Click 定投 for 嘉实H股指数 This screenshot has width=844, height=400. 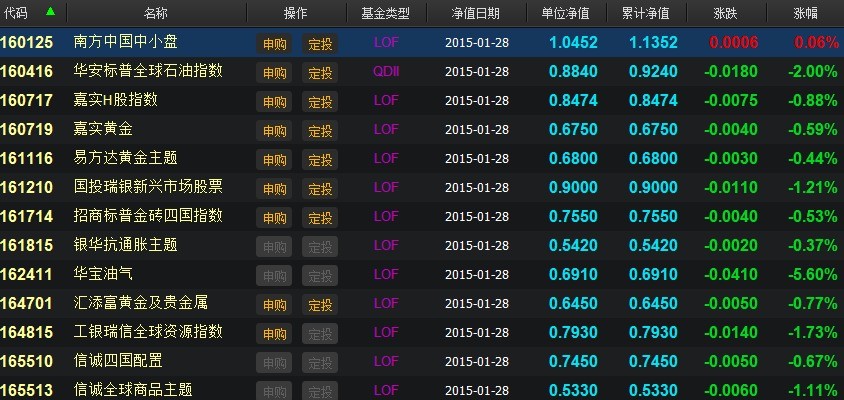coord(320,102)
